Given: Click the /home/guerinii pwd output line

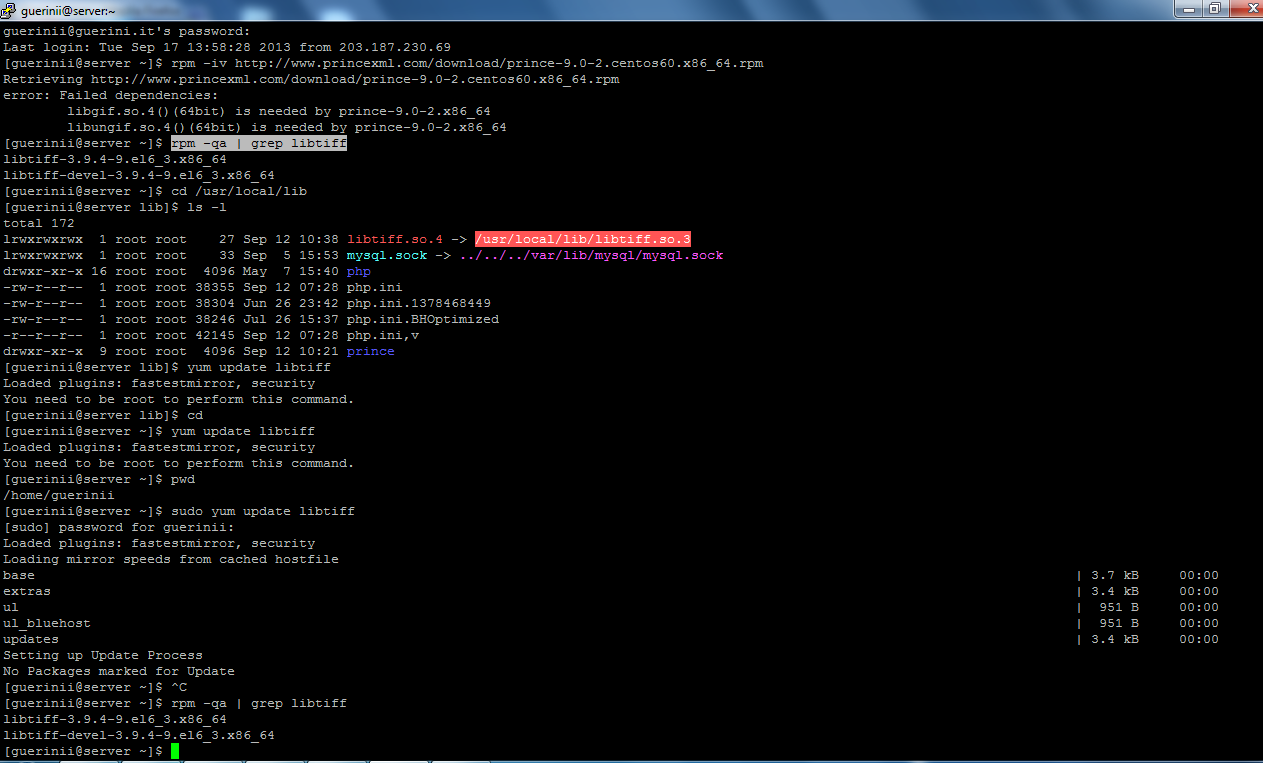Looking at the screenshot, I should coord(58,495).
